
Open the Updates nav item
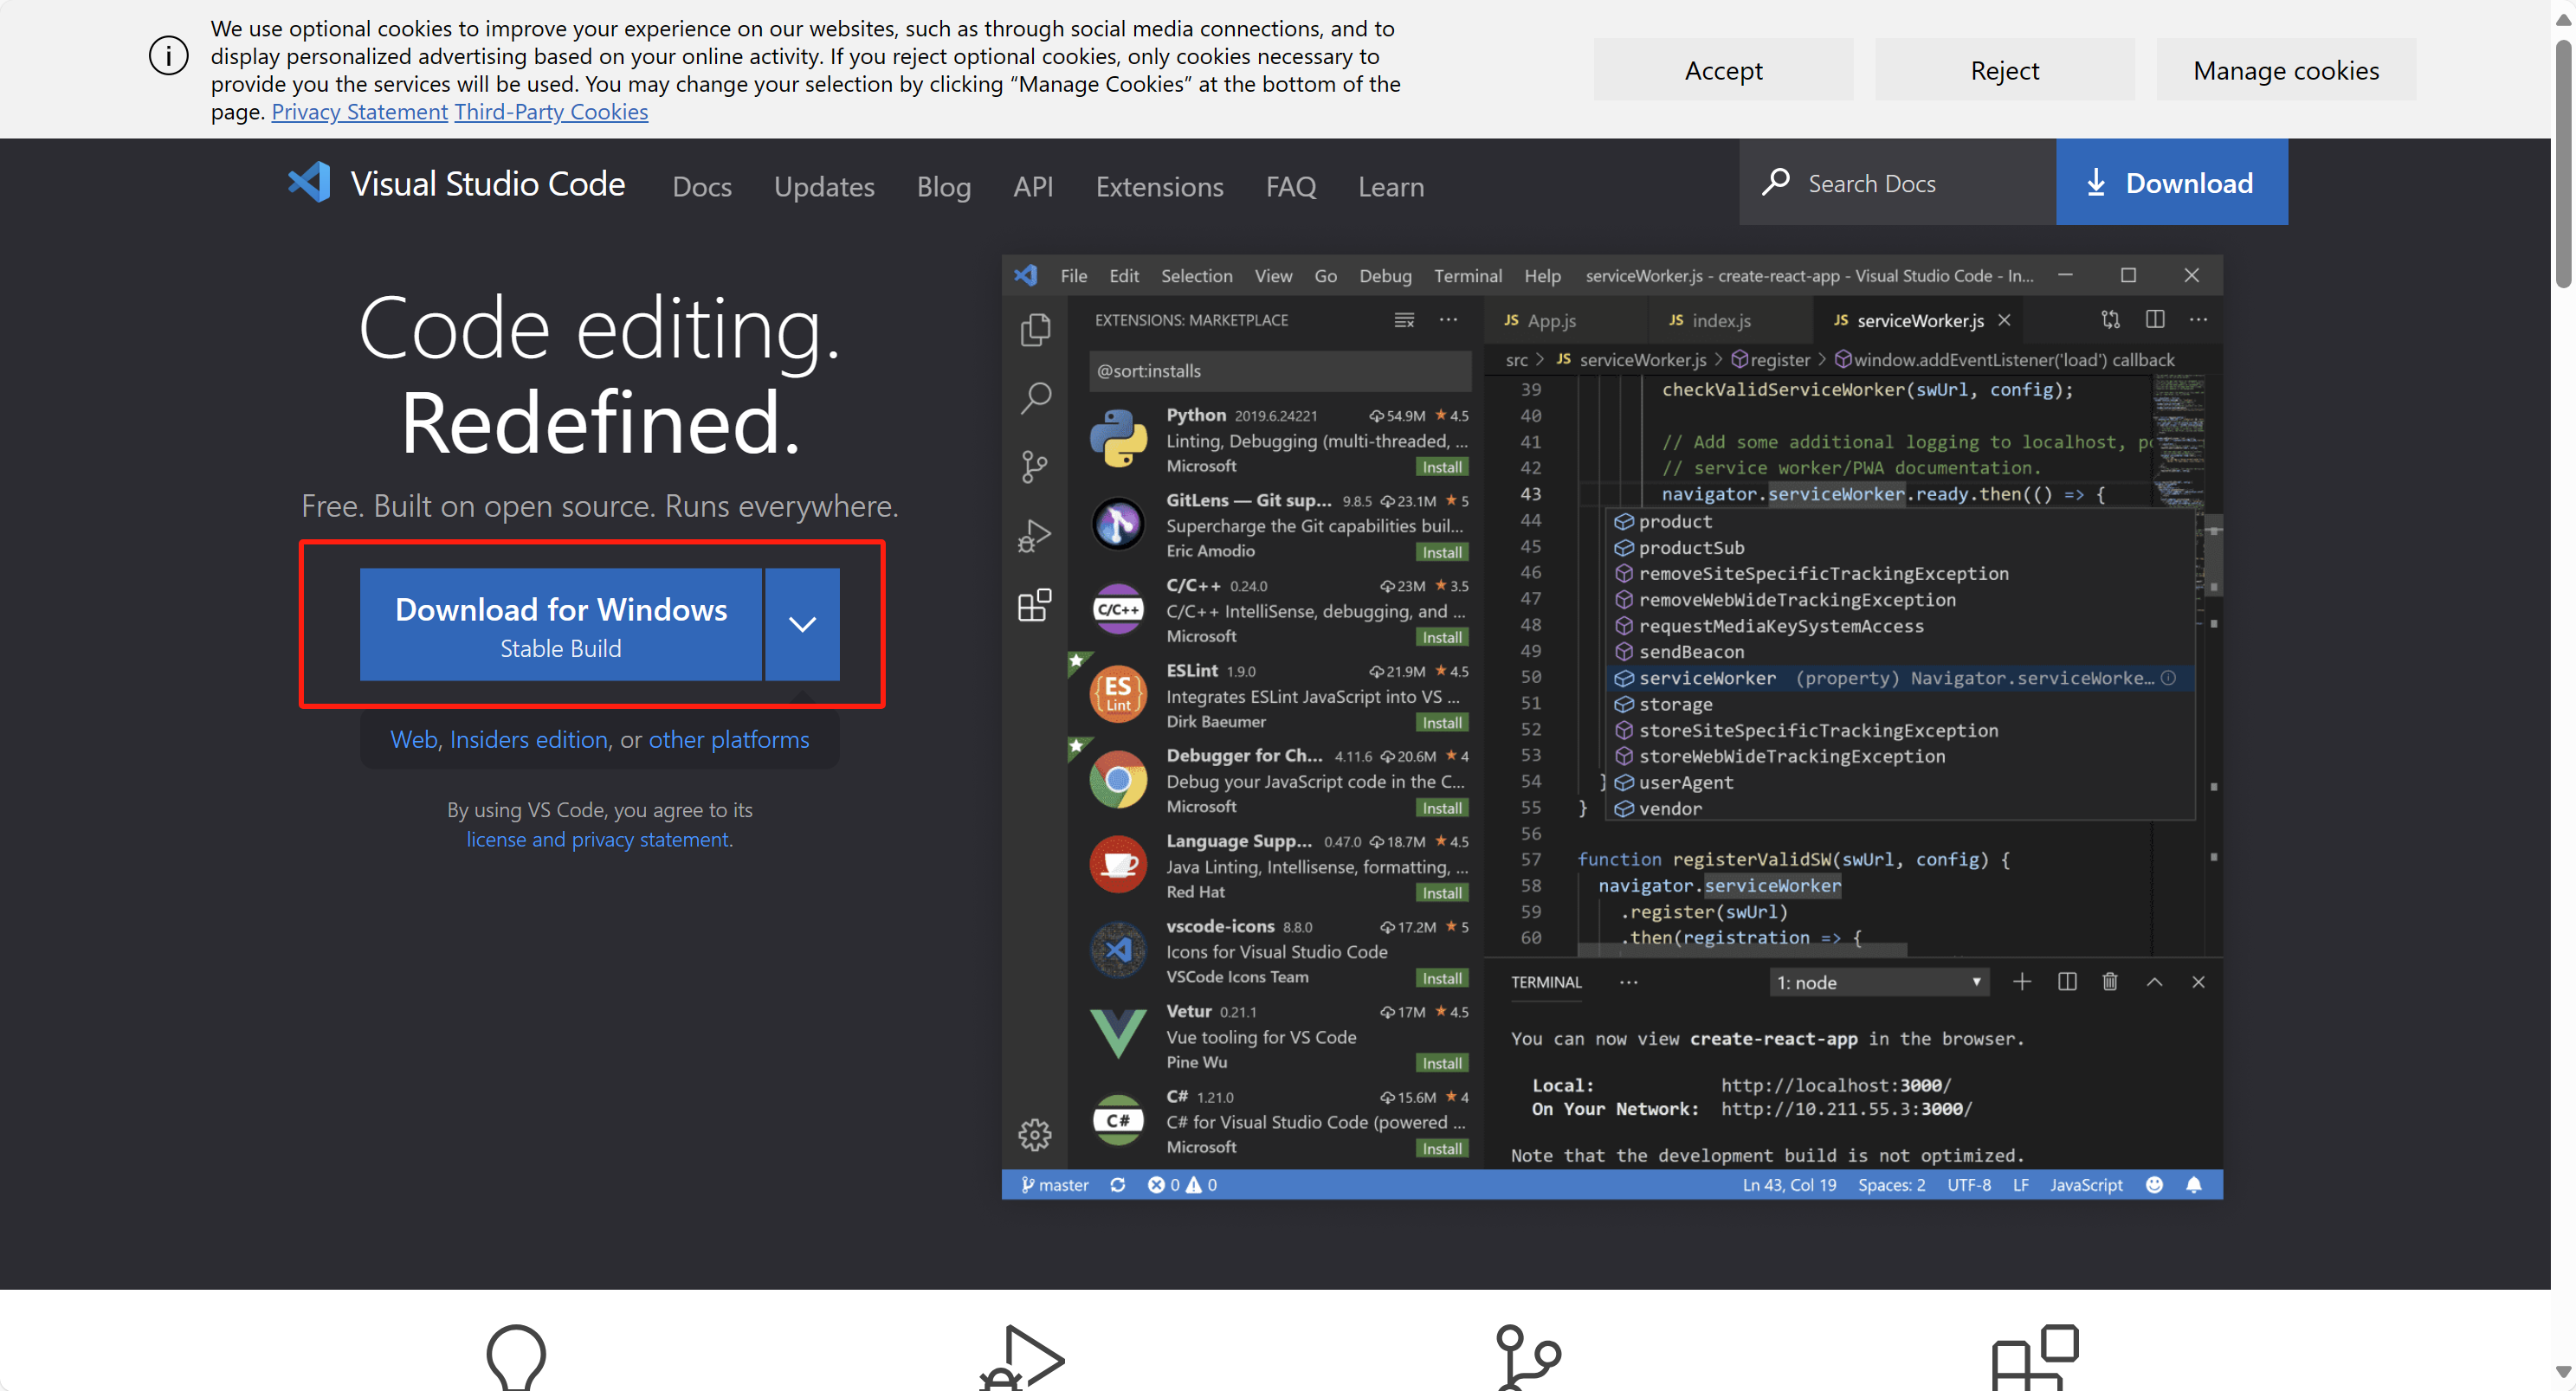pyautogui.click(x=824, y=186)
